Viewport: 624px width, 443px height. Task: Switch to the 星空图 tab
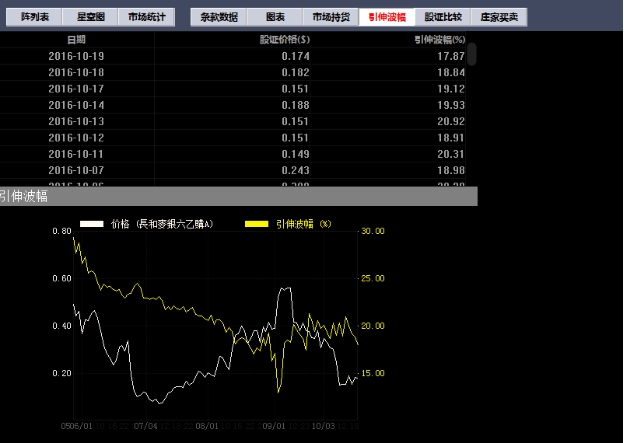click(89, 17)
